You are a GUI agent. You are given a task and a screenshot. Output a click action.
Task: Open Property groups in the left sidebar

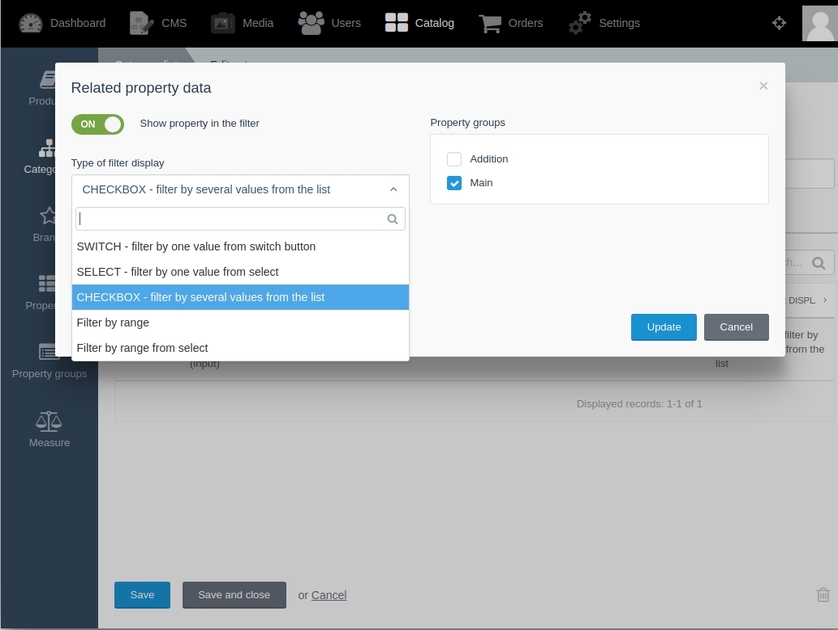[x=49, y=361]
